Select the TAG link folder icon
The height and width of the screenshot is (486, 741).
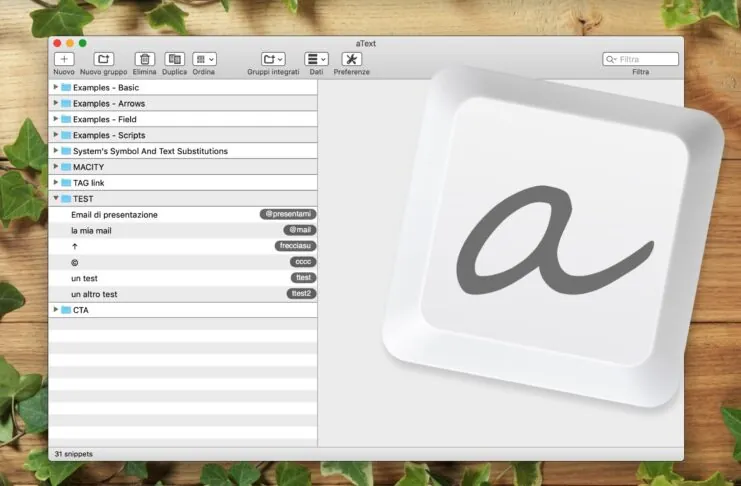click(66, 183)
